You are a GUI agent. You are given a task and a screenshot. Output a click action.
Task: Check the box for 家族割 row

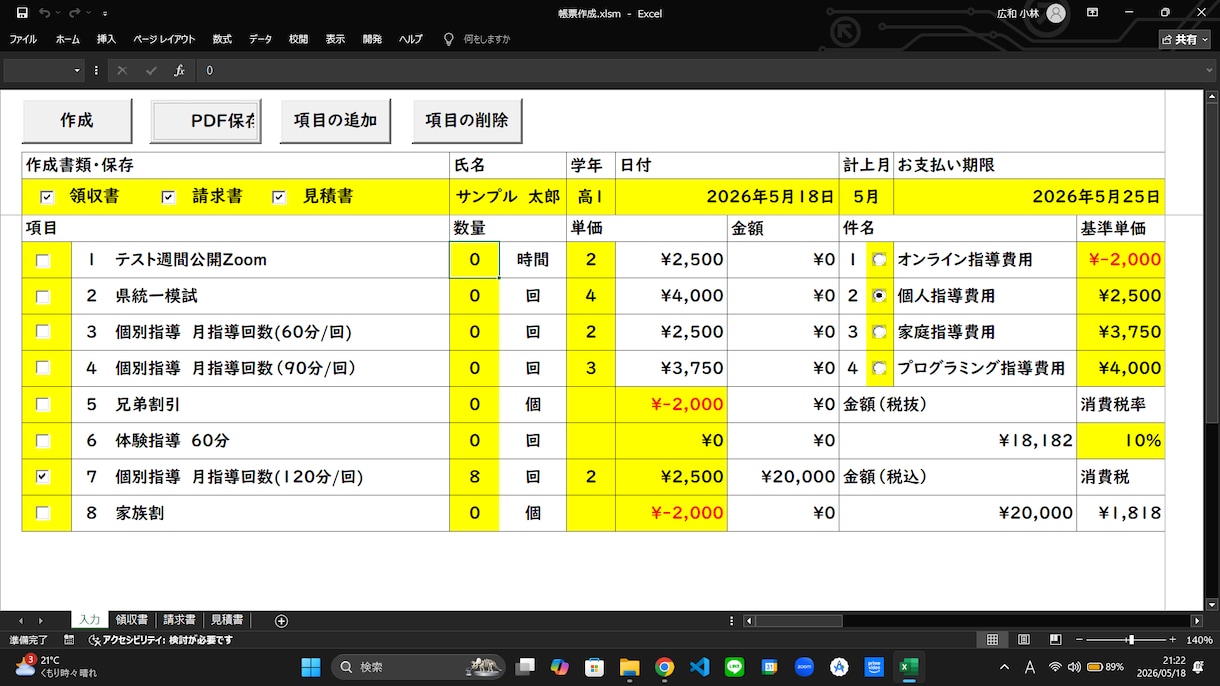[x=43, y=513]
